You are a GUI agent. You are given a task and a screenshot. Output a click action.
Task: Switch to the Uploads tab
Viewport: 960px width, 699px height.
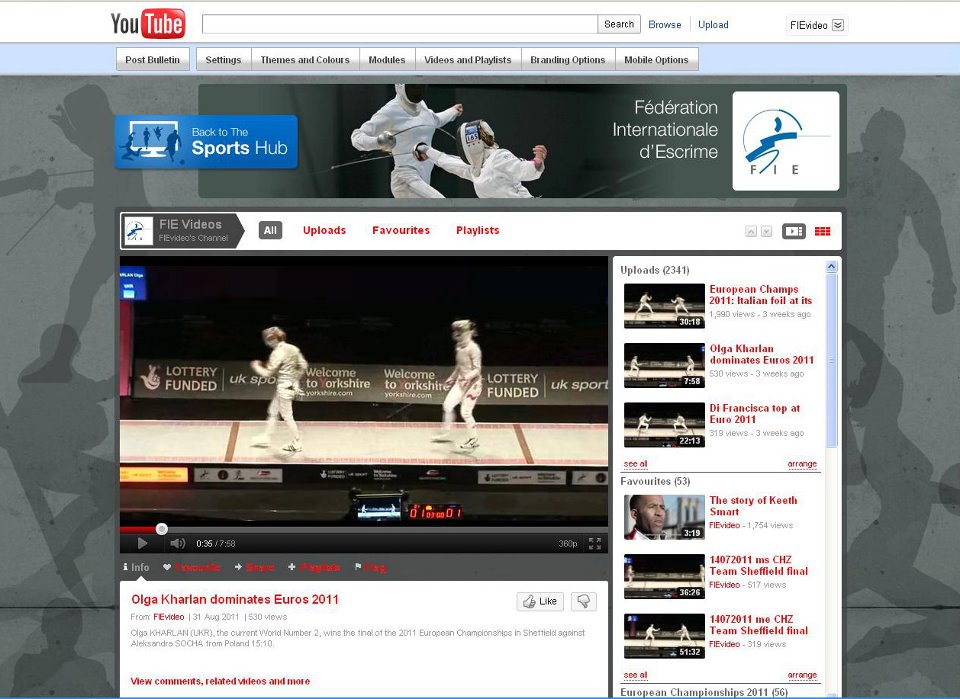pos(324,230)
